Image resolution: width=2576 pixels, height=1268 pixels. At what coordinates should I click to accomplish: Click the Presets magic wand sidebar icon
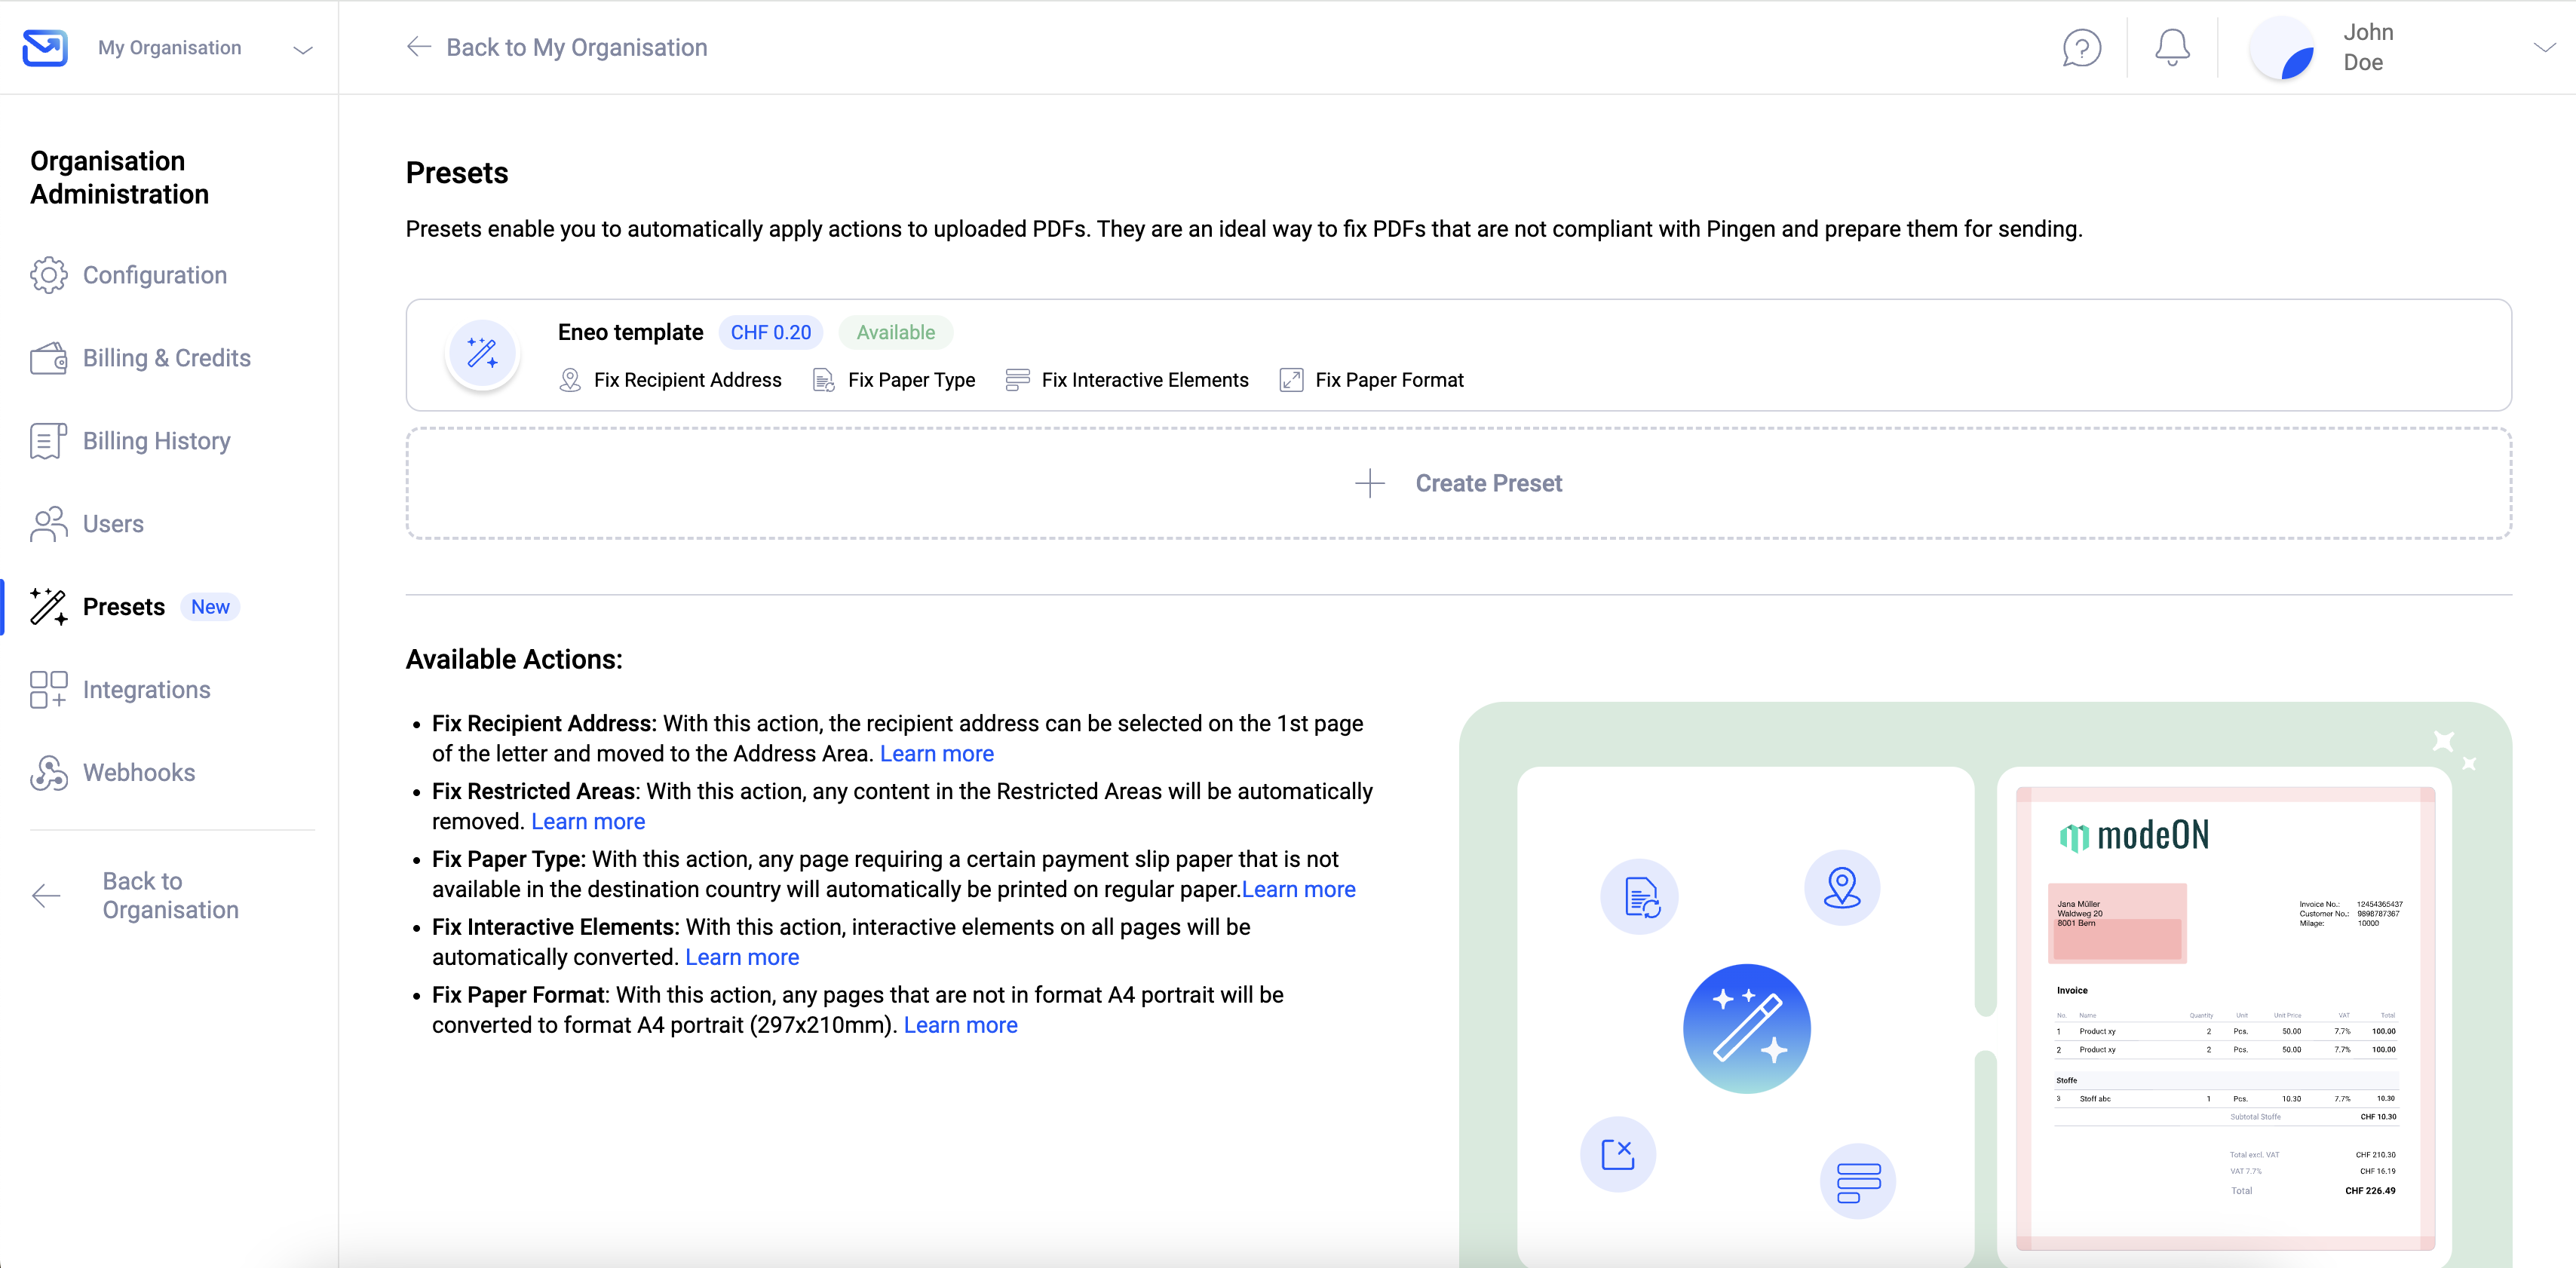click(48, 607)
